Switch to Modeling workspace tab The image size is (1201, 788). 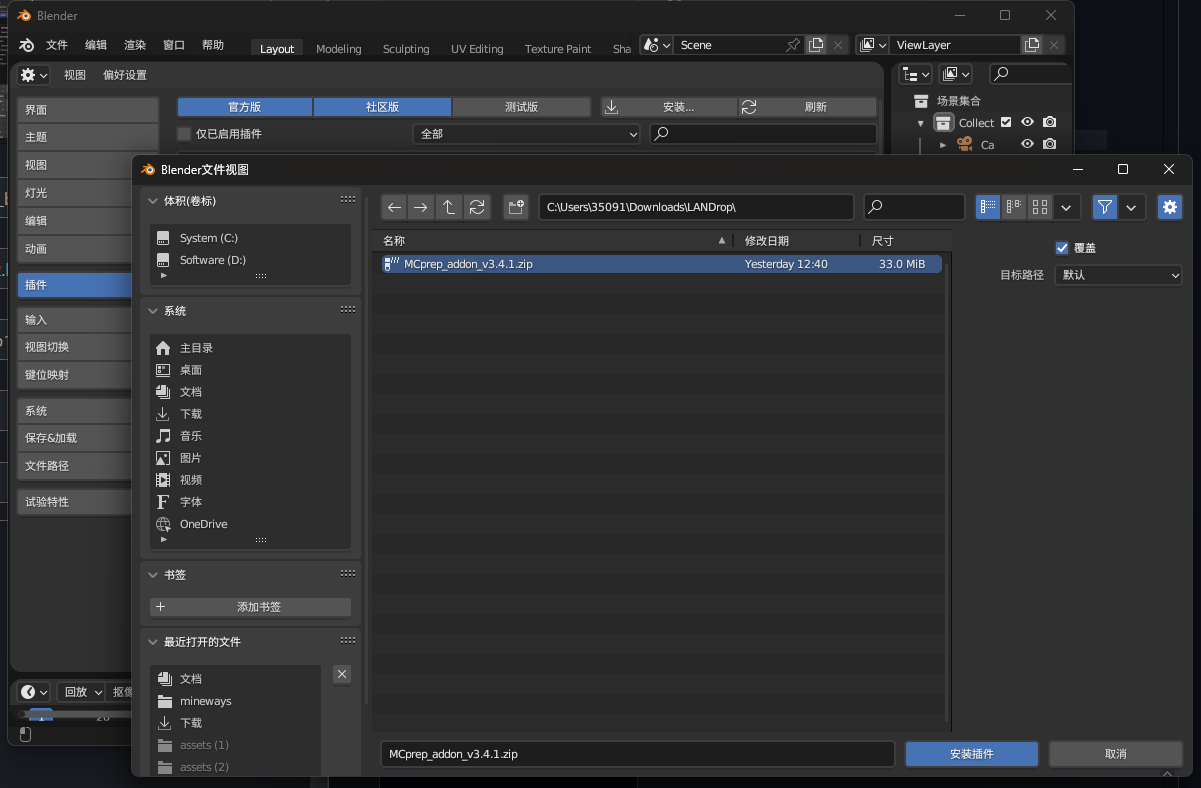click(x=339, y=49)
